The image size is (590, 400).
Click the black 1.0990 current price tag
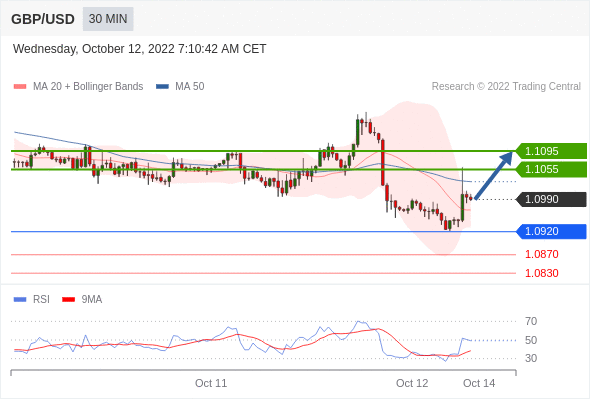551,199
